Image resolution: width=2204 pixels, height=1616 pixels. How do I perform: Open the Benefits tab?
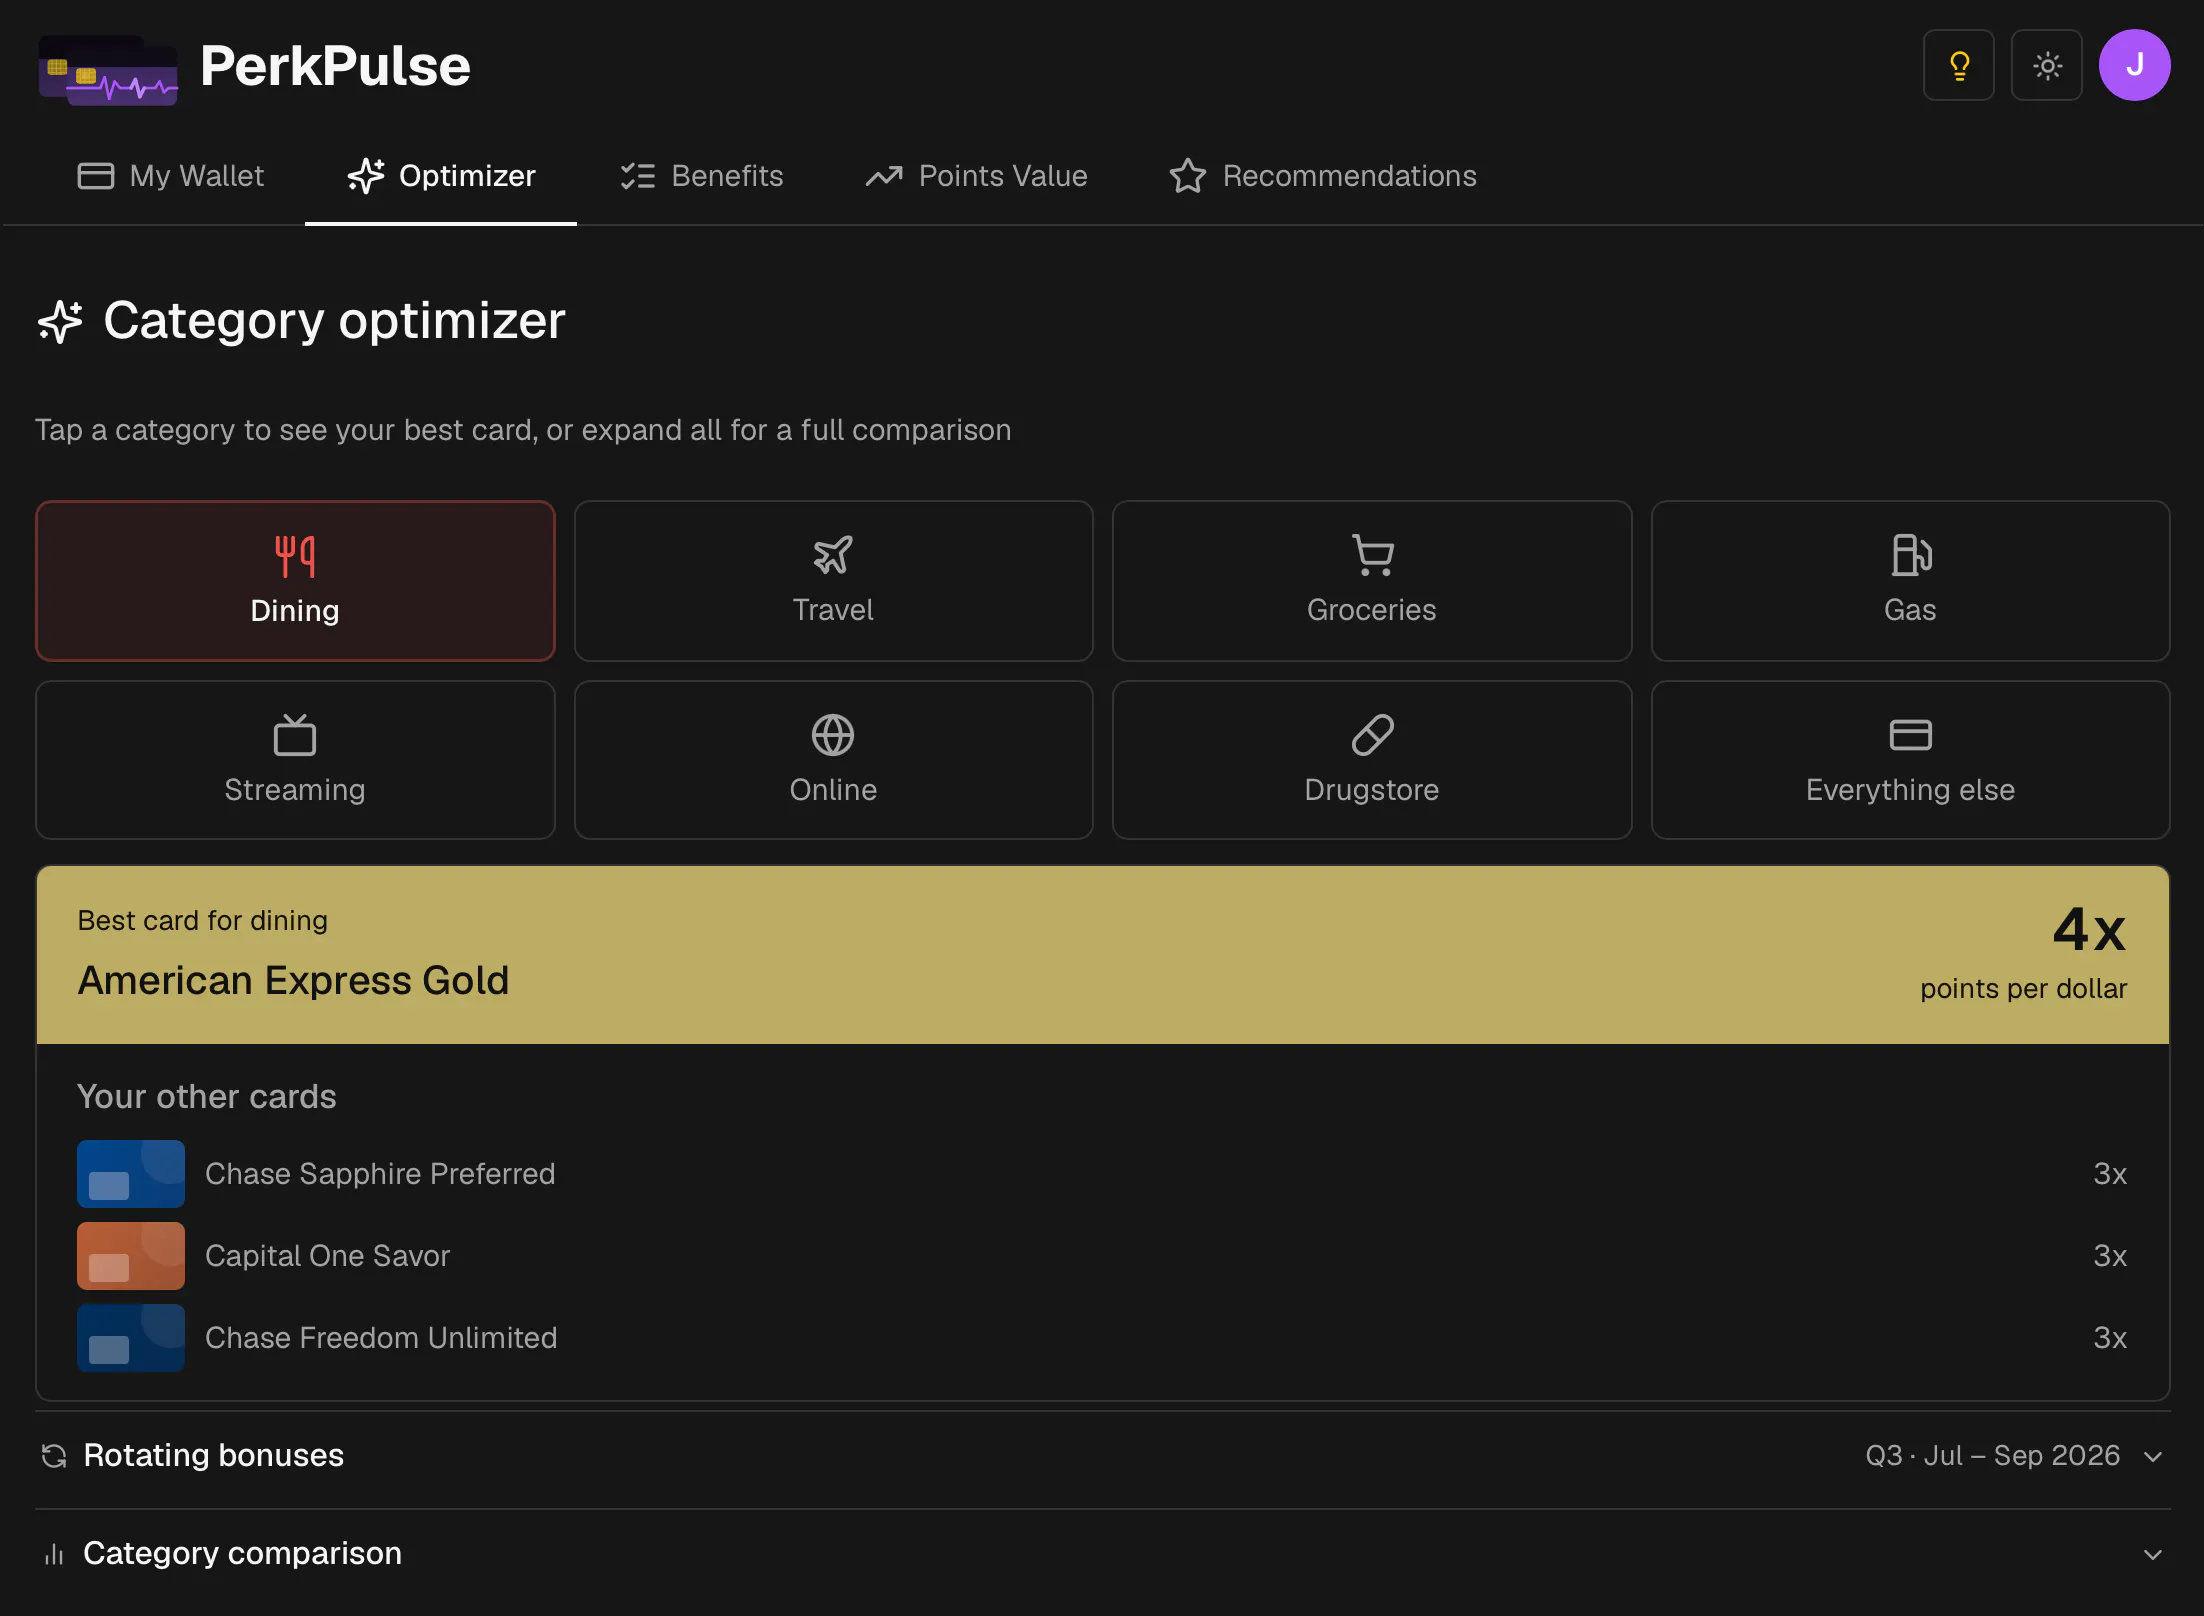(x=701, y=176)
